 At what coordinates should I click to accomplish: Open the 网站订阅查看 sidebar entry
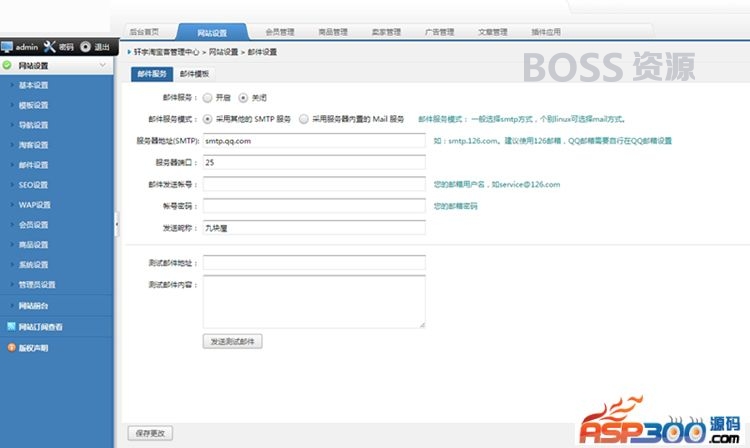[41, 327]
